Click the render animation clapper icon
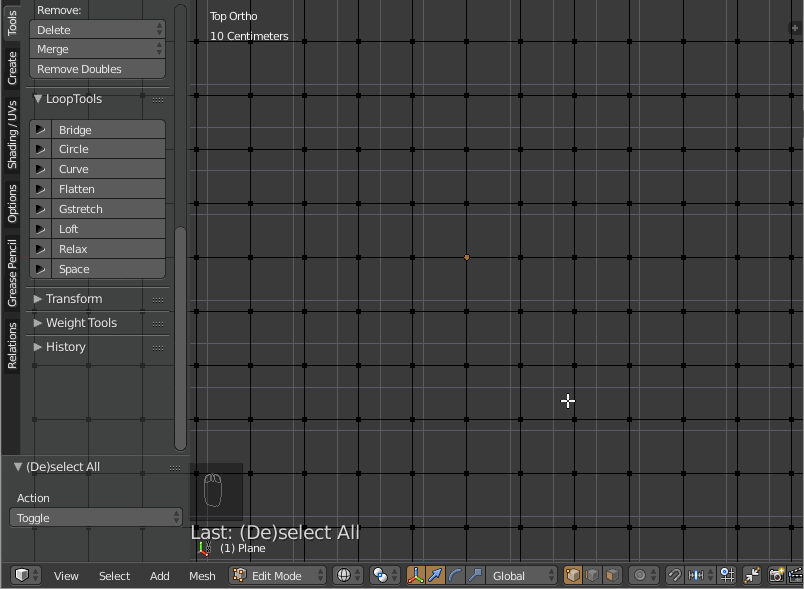This screenshot has width=804, height=589. coord(795,575)
